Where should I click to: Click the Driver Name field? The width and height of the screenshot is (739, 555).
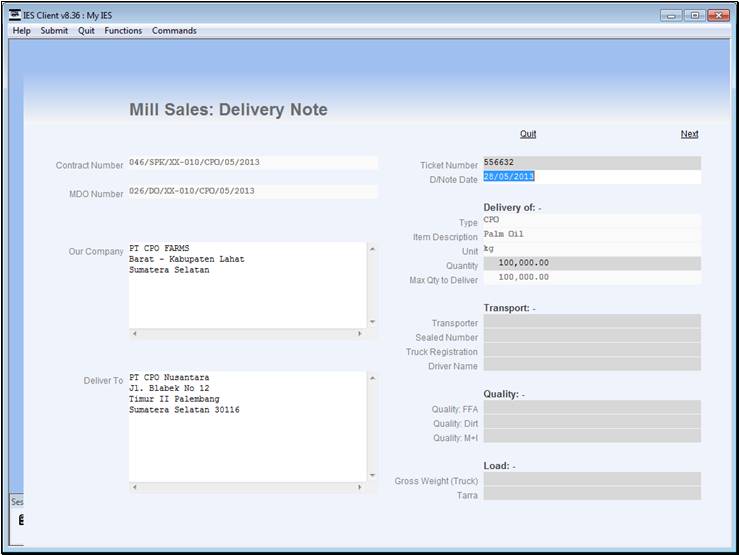592,364
